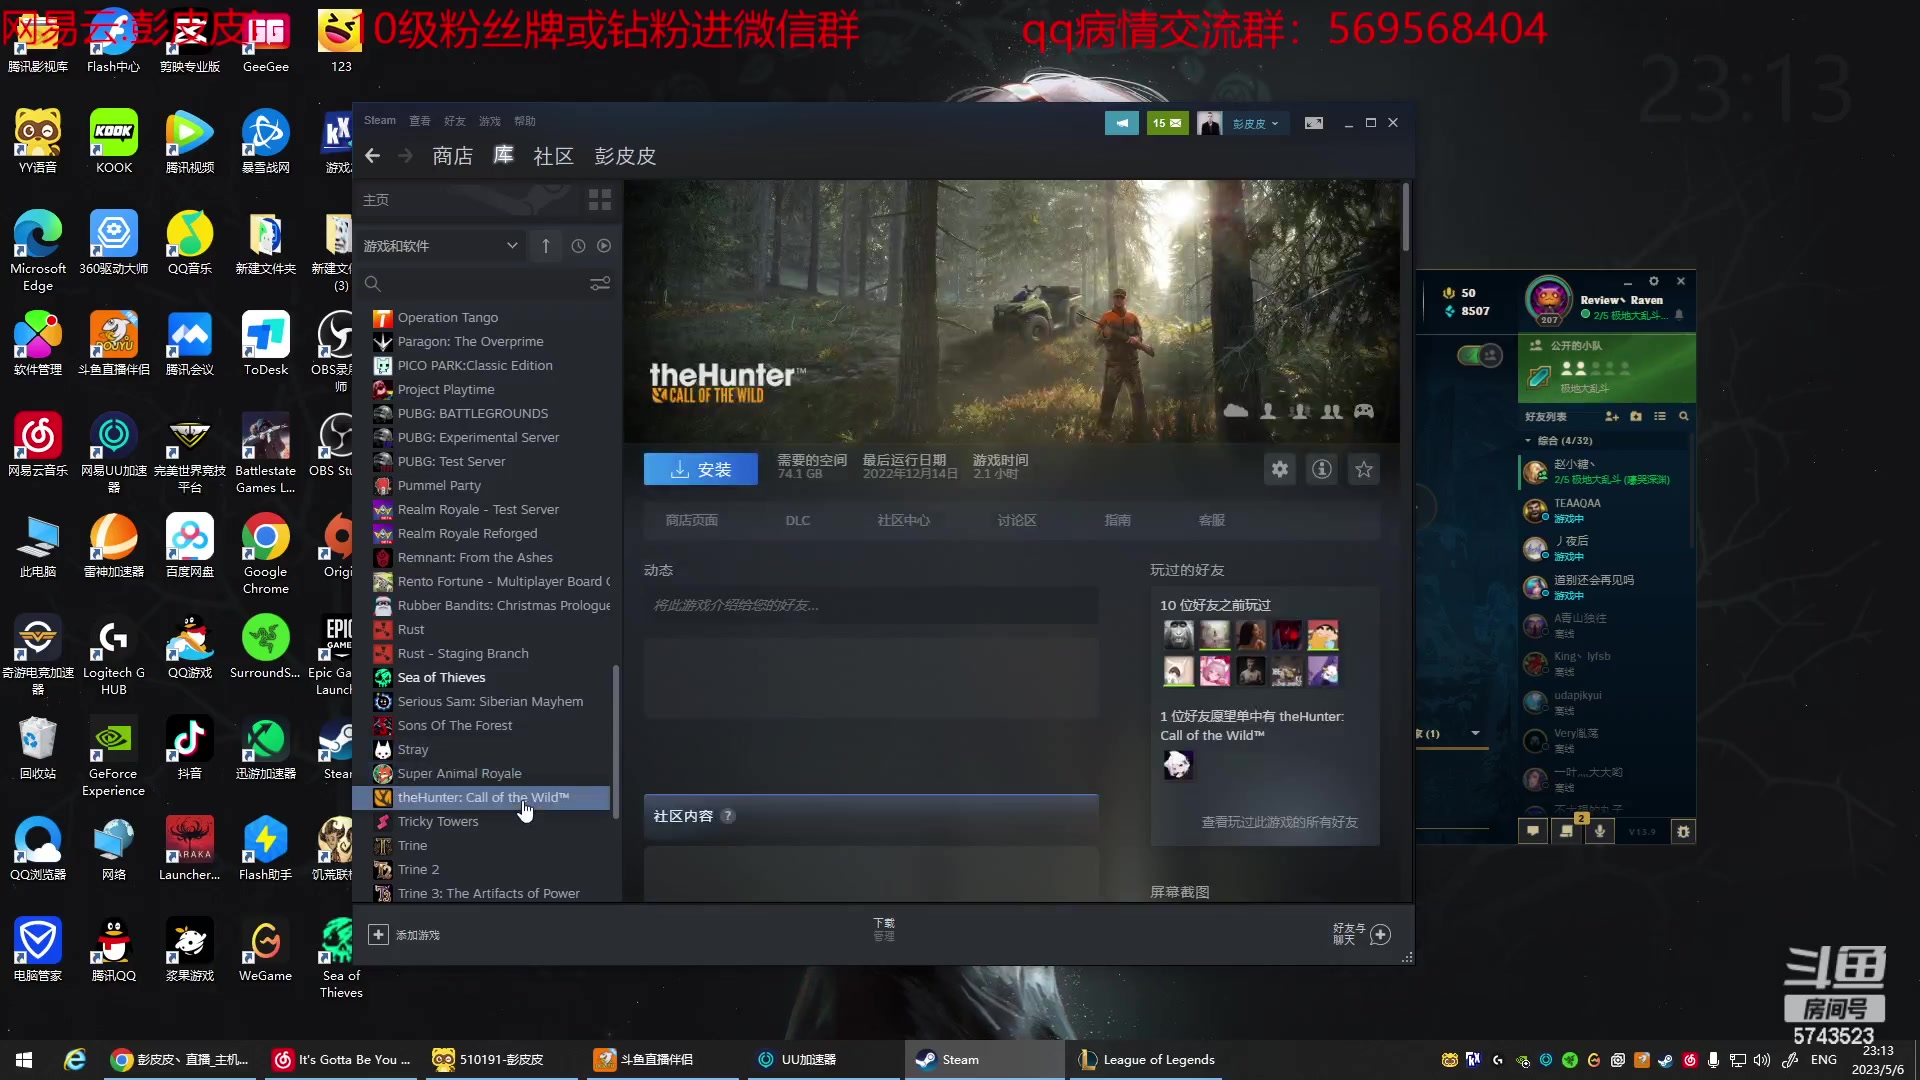Open the 帮助 help menu

click(525, 121)
